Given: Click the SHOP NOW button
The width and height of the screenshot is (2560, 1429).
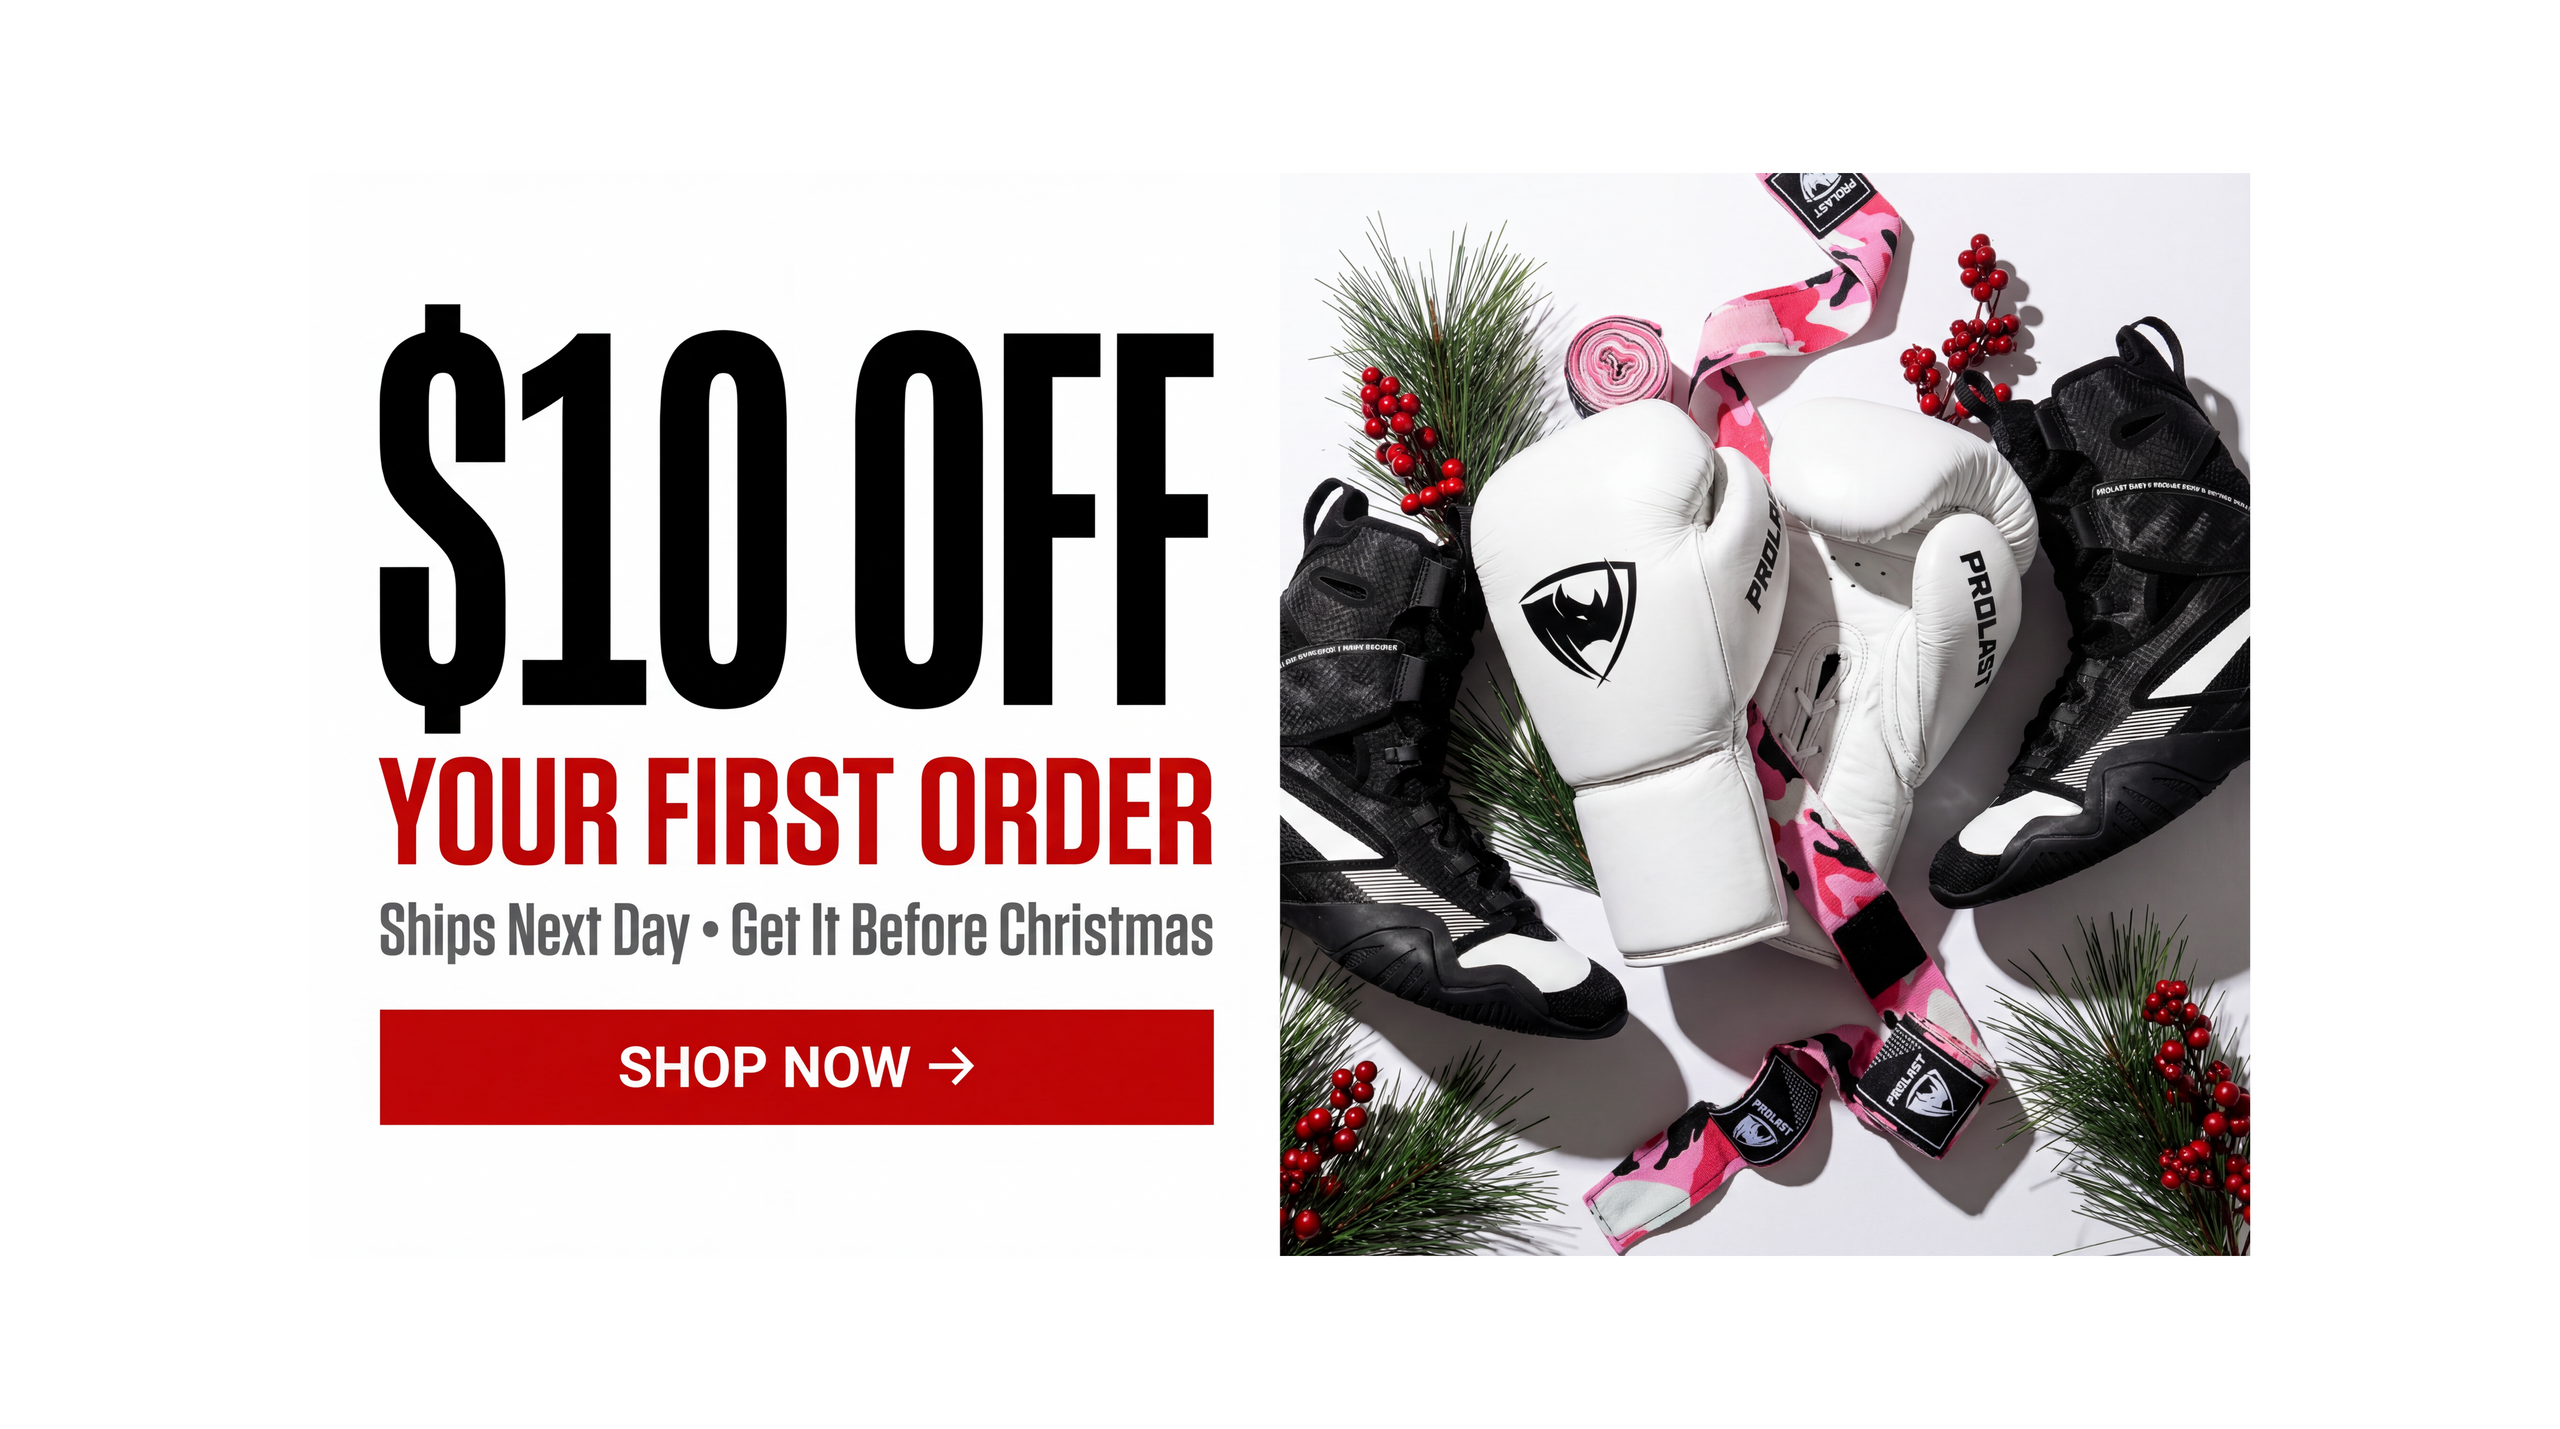Looking at the screenshot, I should click(796, 1067).
